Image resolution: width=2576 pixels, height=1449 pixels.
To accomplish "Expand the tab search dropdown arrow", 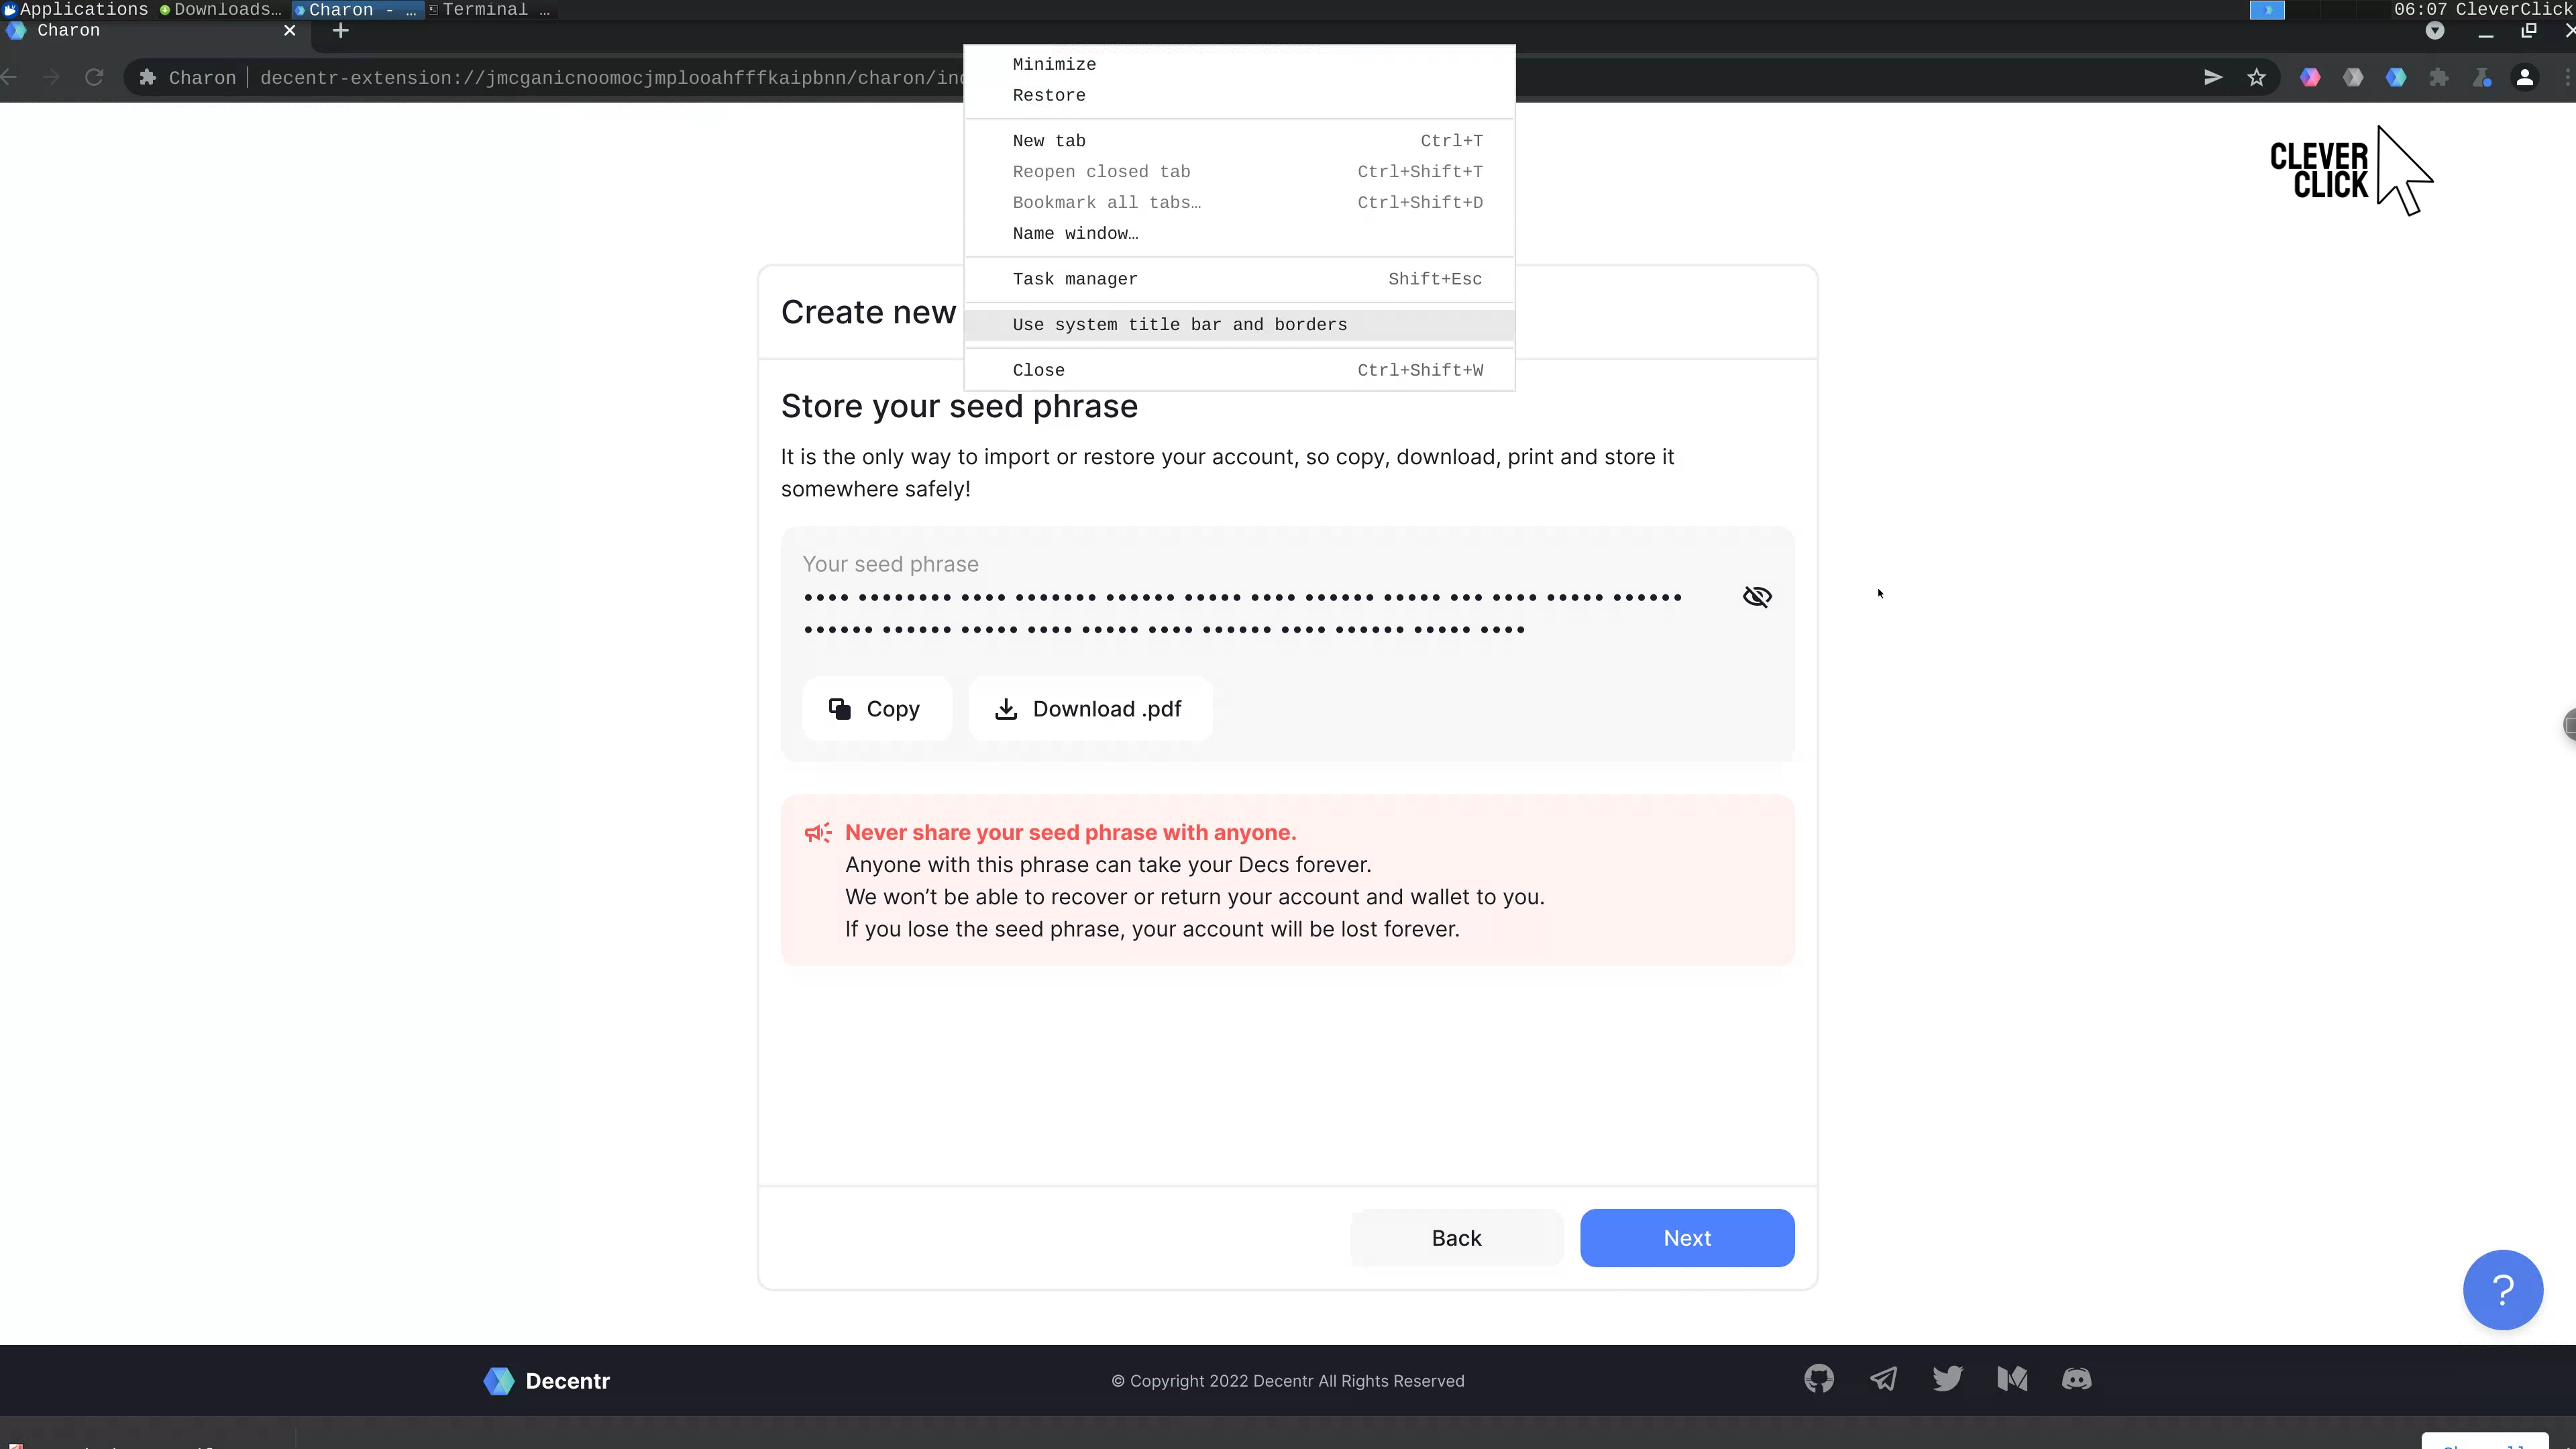I will [x=2435, y=31].
